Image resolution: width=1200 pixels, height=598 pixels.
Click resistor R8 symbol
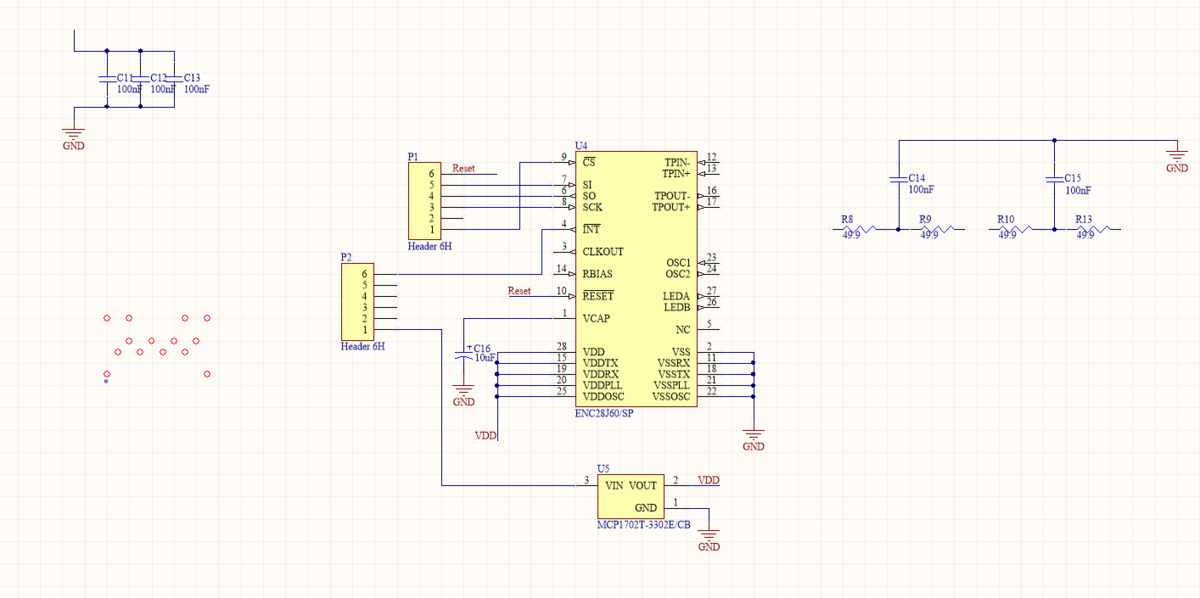click(856, 229)
